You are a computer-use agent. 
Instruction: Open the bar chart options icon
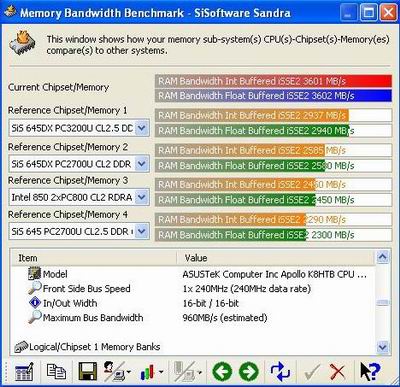[x=147, y=372]
